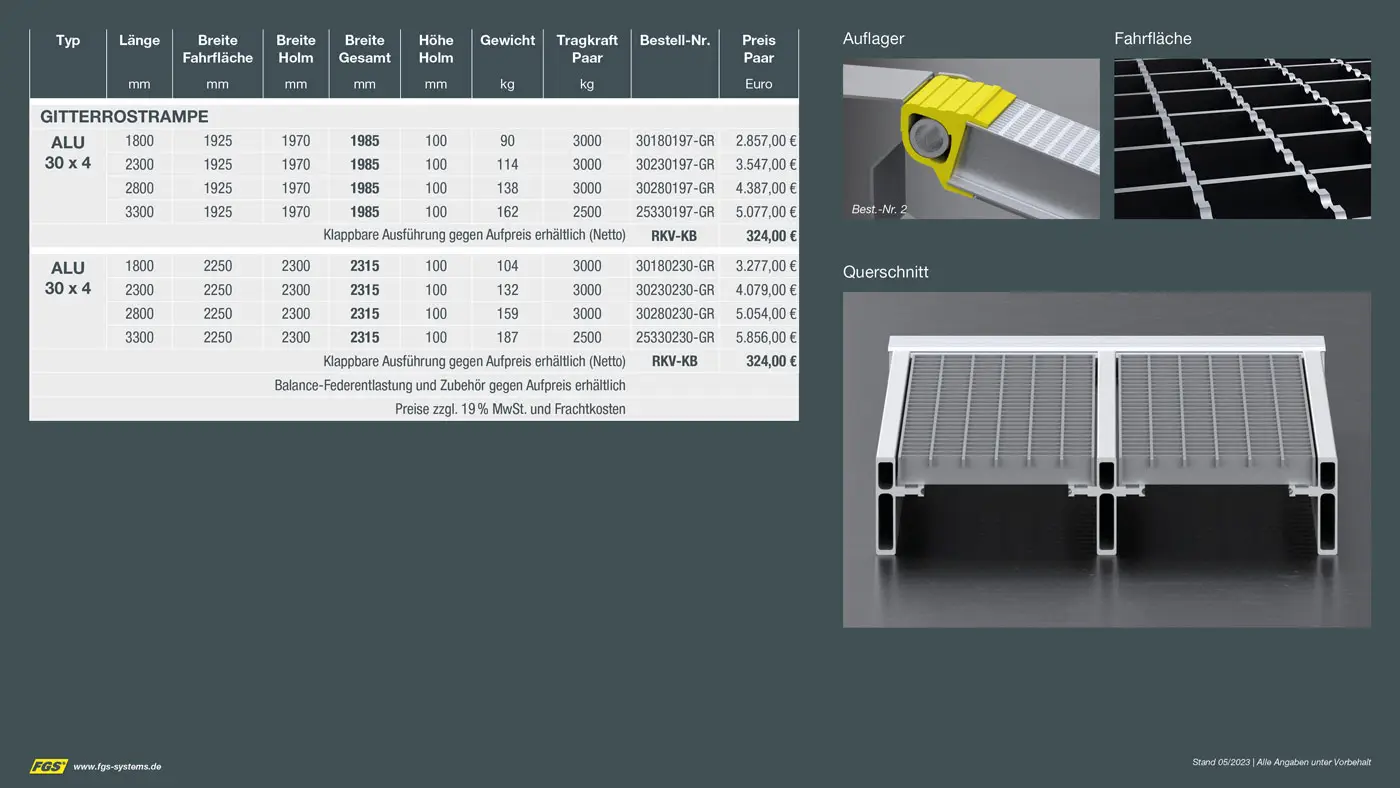Screen dimensions: 1400x788
Task: Click the Tragkraft Paar column header
Action: click(587, 49)
